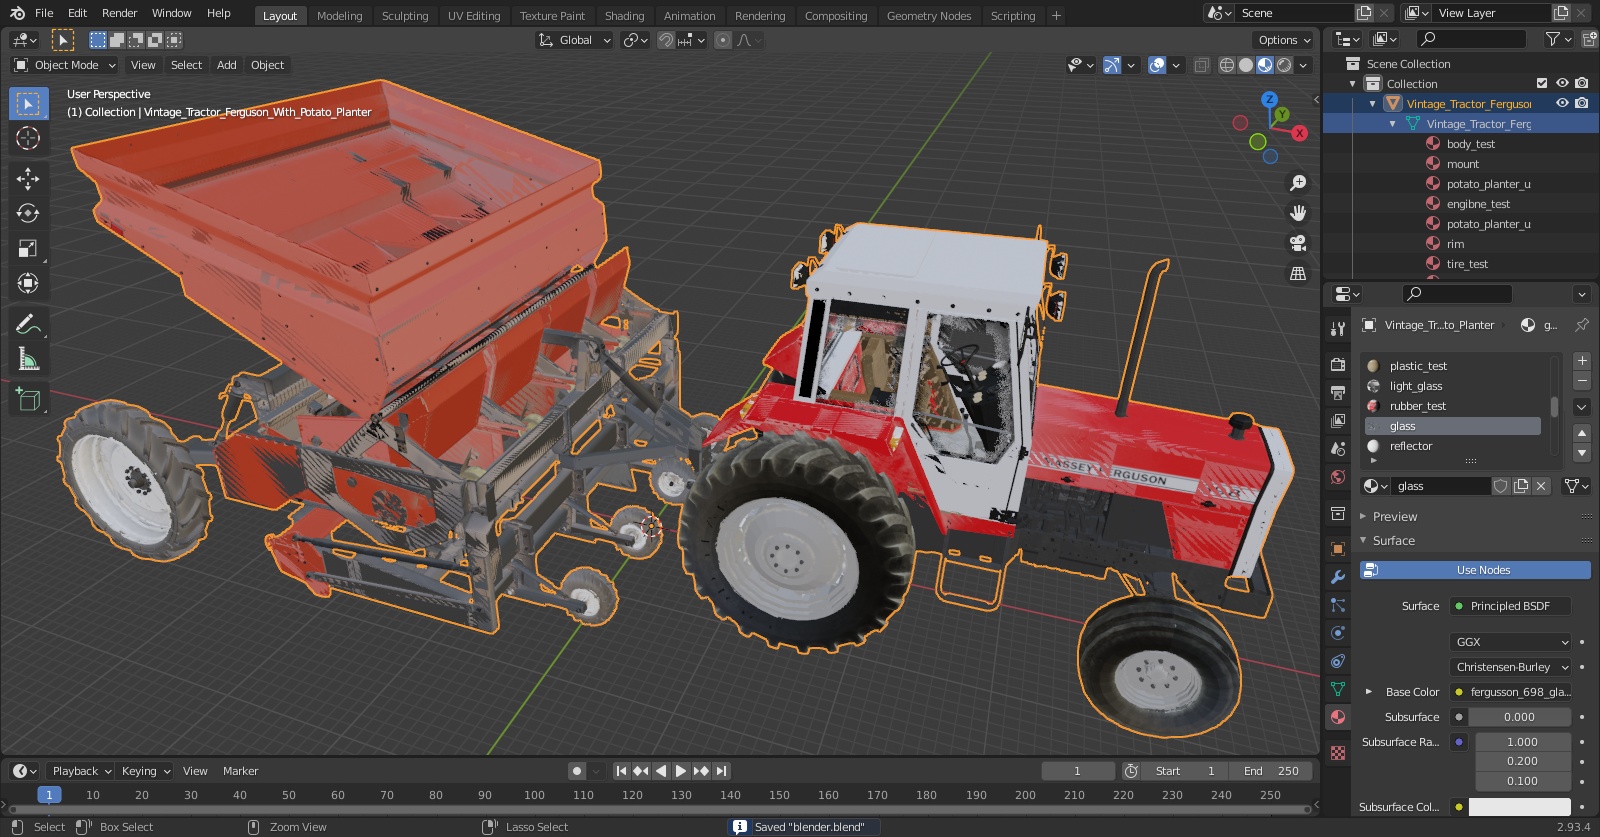Open the Add menu in viewport
This screenshot has width=1600, height=837.
coord(227,65)
